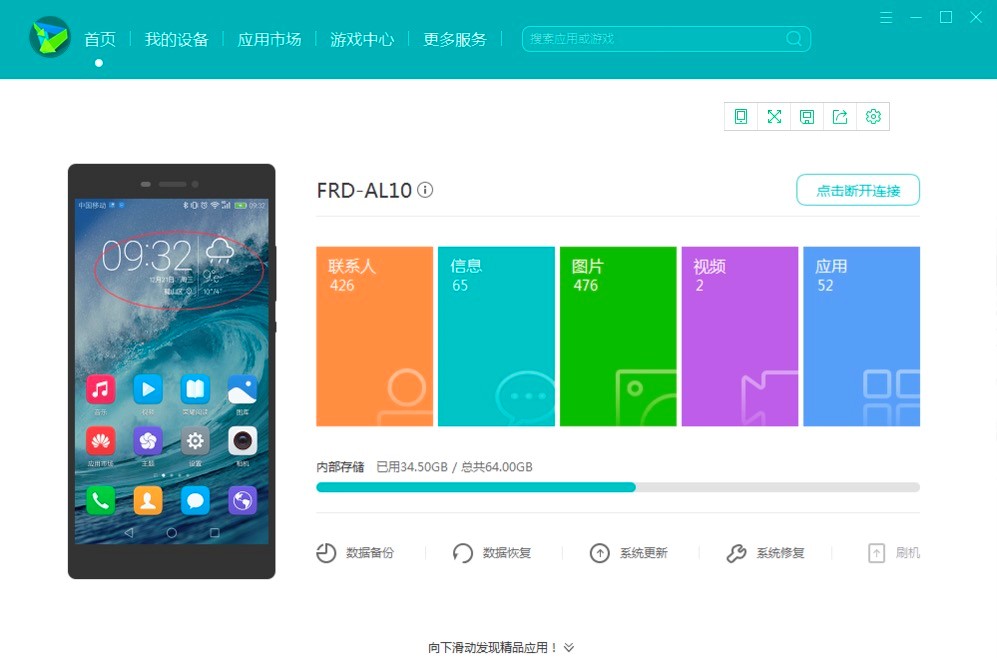Open the hamburger menu in title bar
Screen dimensions: 997x658
[886, 17]
